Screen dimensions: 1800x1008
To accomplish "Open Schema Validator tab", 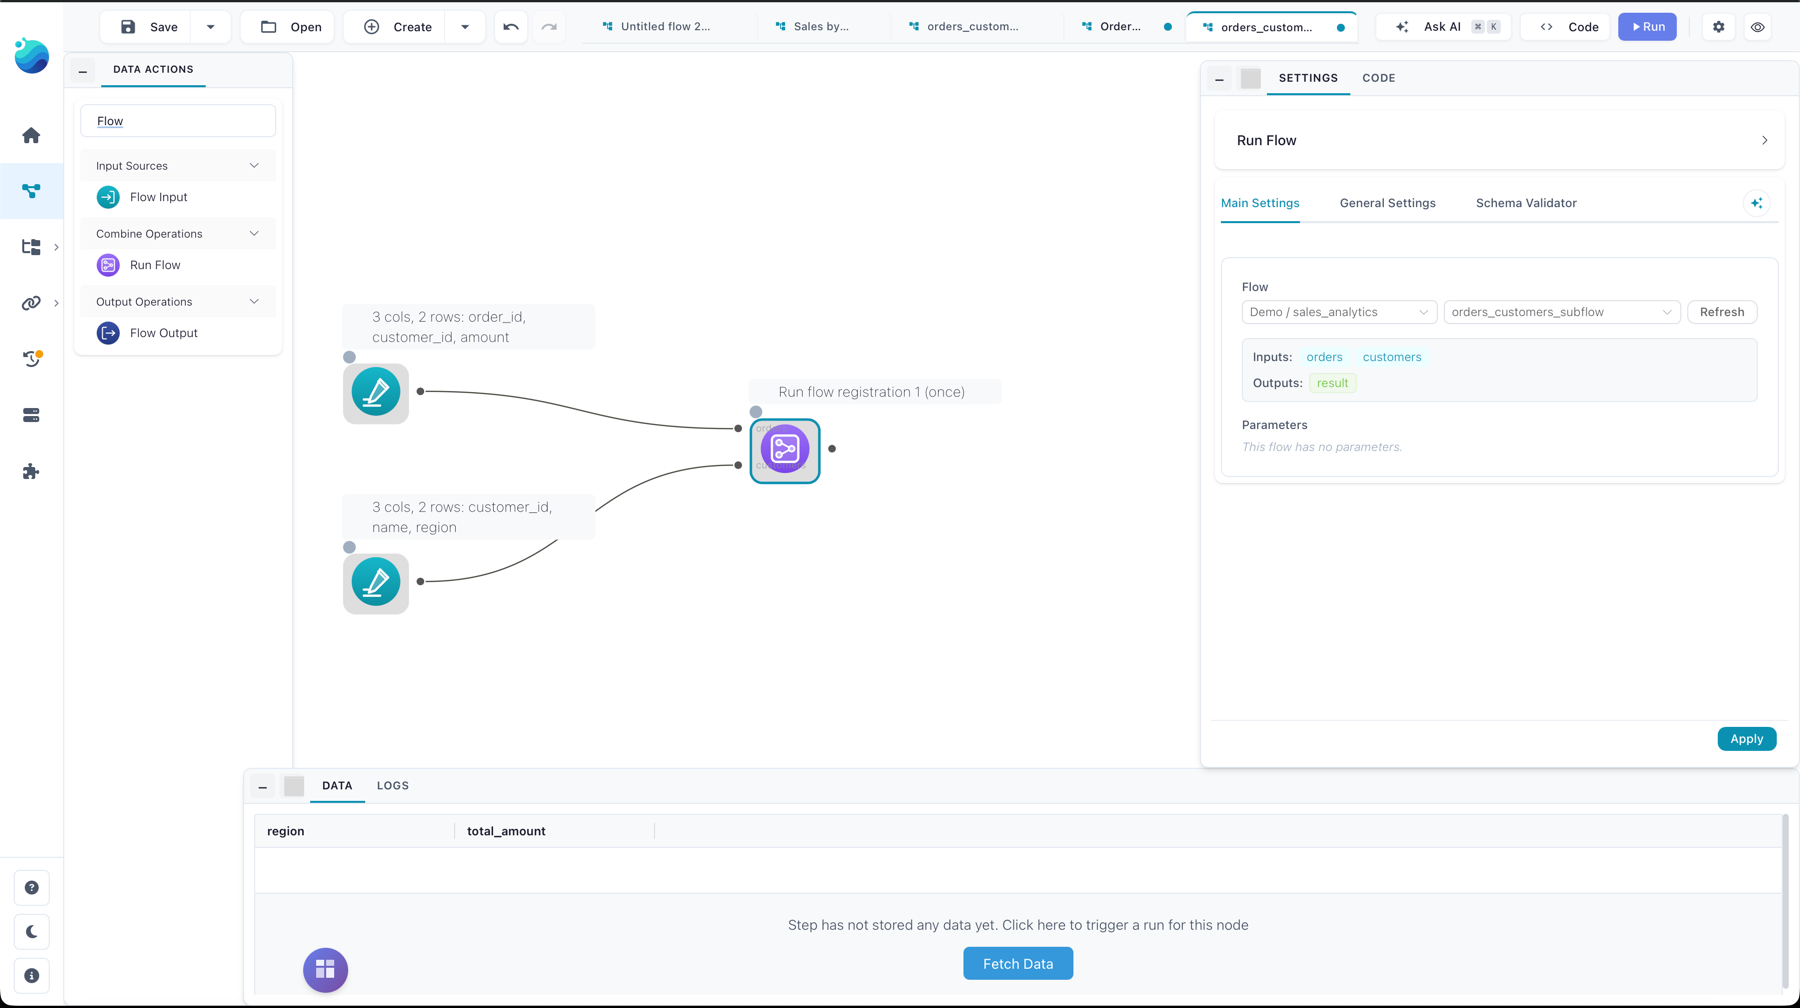I will coord(1526,203).
